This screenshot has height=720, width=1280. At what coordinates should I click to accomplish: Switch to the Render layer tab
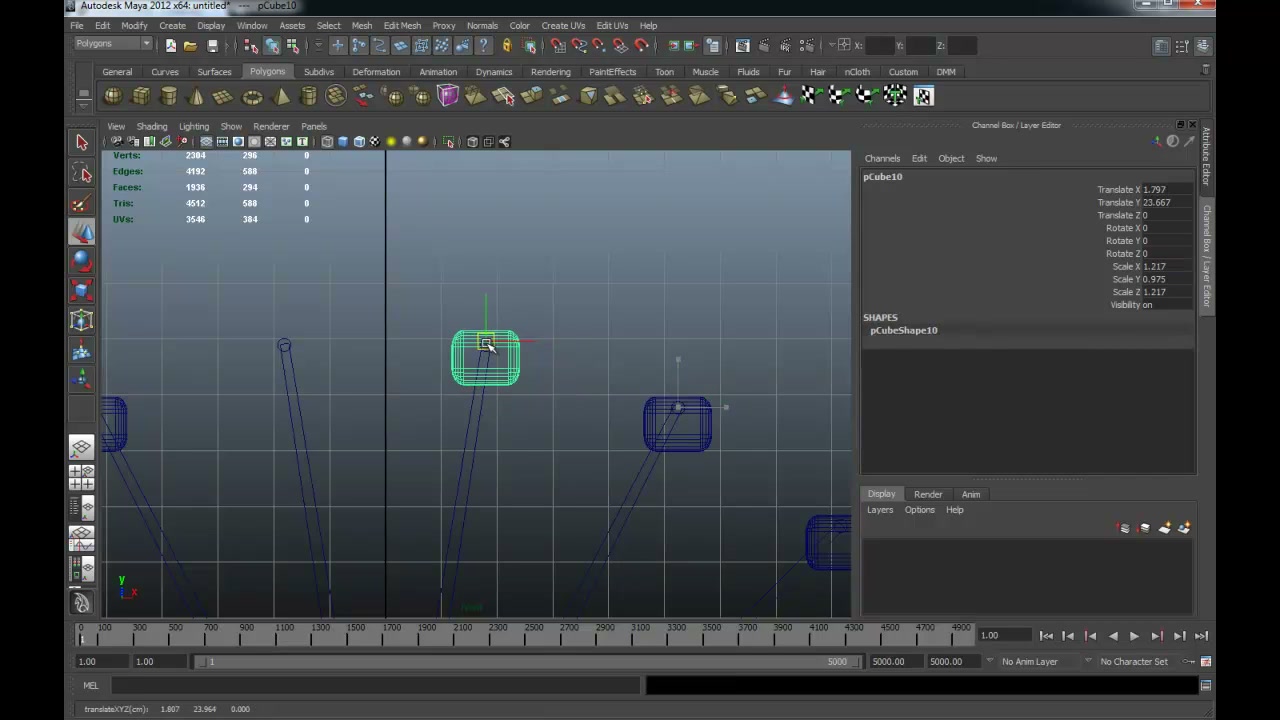928,494
